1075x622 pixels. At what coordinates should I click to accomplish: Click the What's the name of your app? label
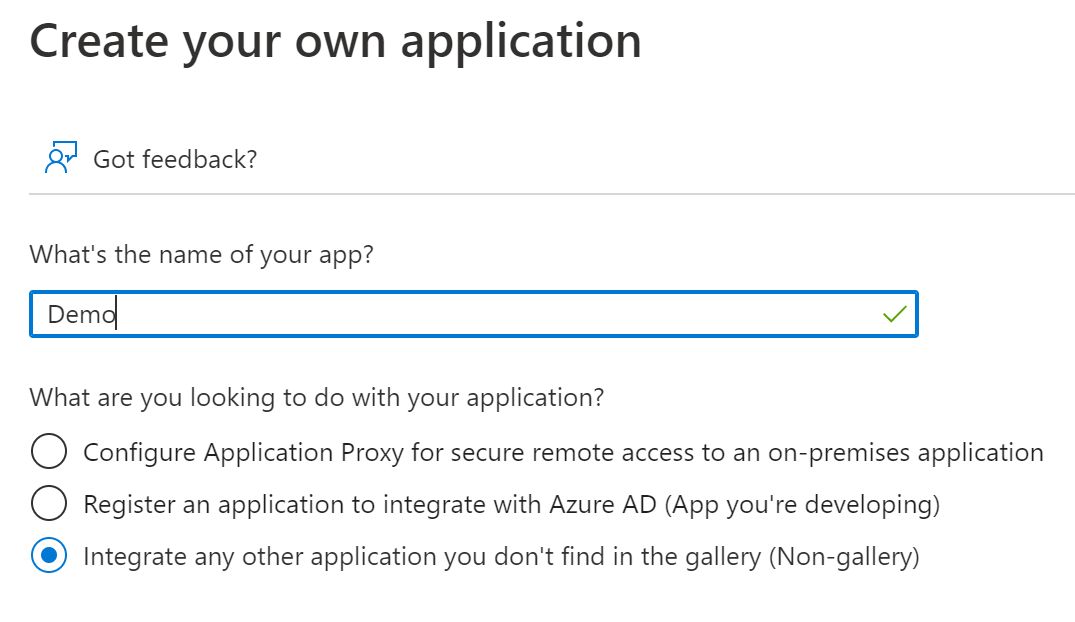point(201,254)
